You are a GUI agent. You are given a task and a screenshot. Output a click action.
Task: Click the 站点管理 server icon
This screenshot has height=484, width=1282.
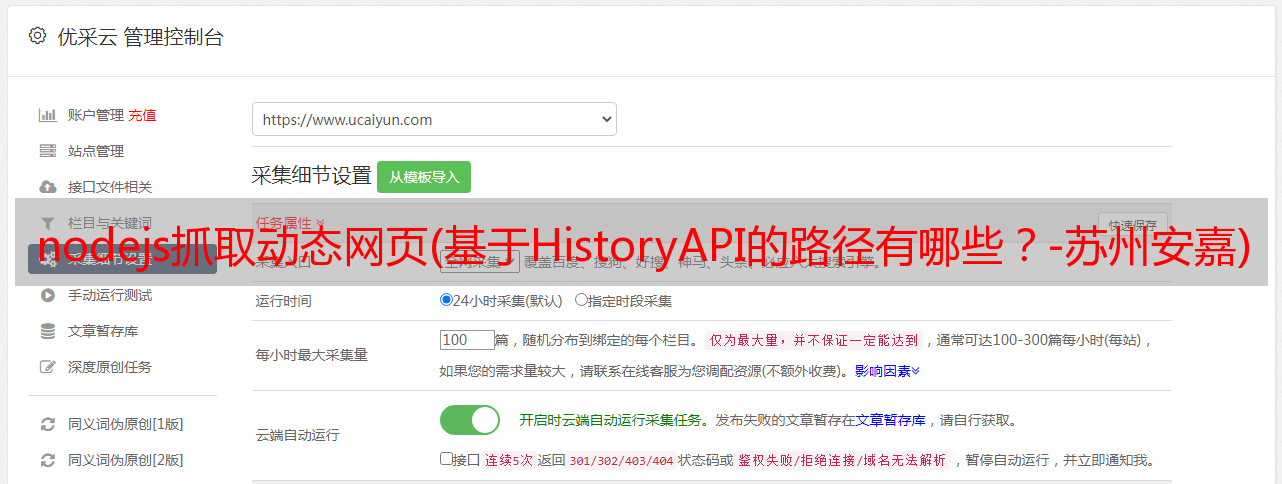[47, 151]
